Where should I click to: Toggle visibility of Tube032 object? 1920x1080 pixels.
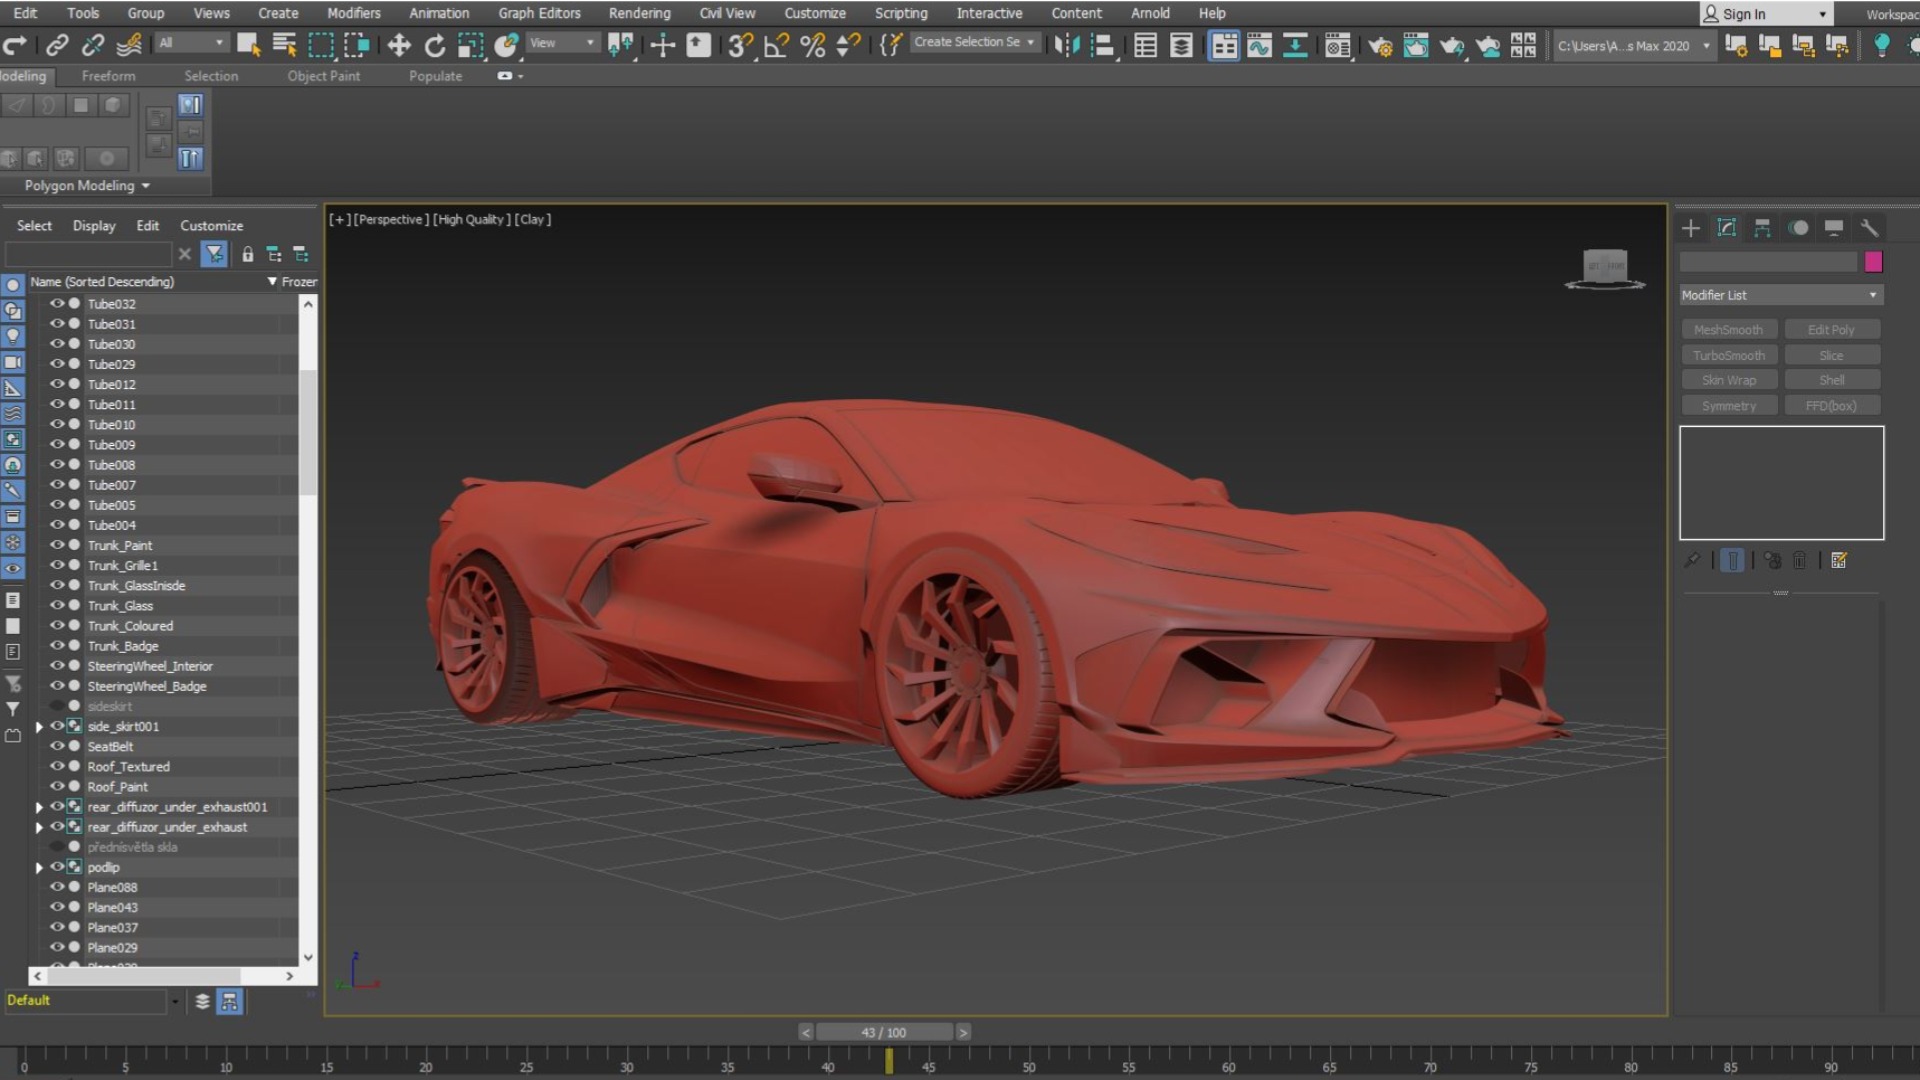click(x=57, y=304)
